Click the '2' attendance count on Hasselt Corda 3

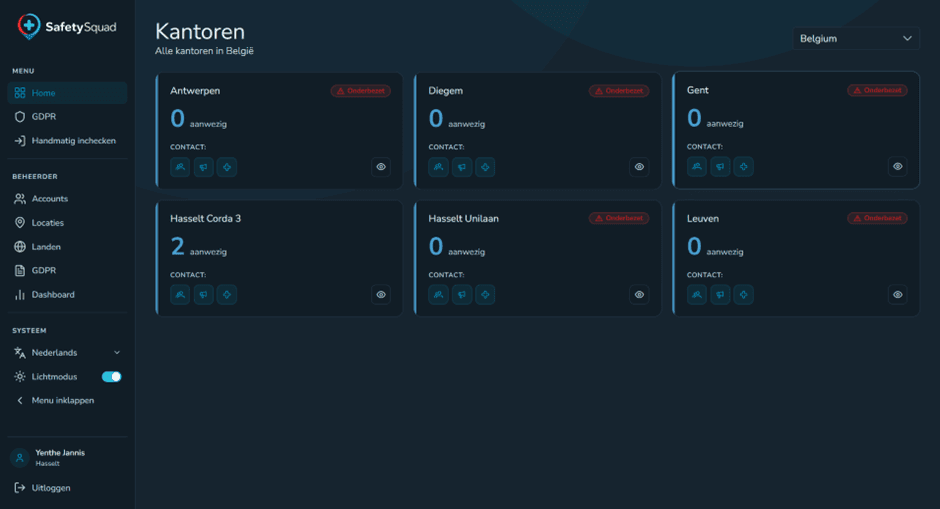pos(177,246)
